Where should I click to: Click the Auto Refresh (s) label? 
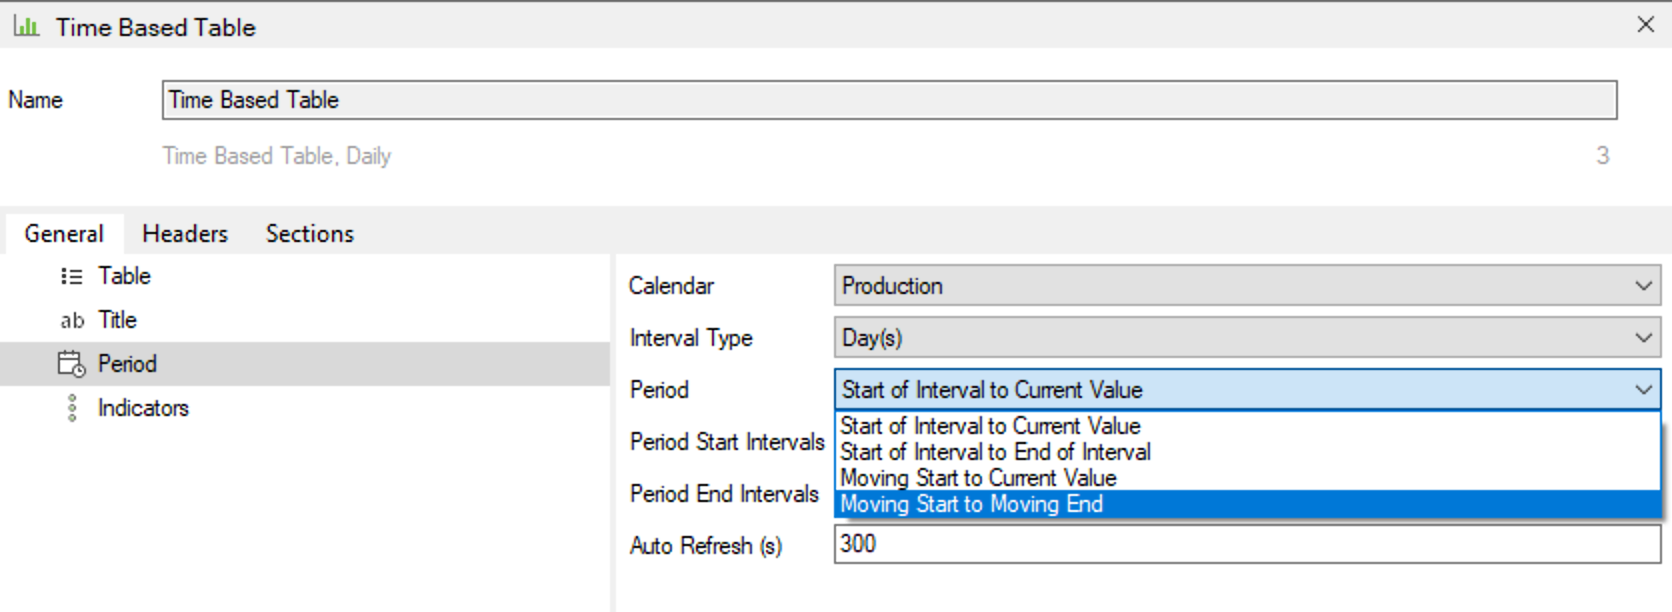point(706,546)
